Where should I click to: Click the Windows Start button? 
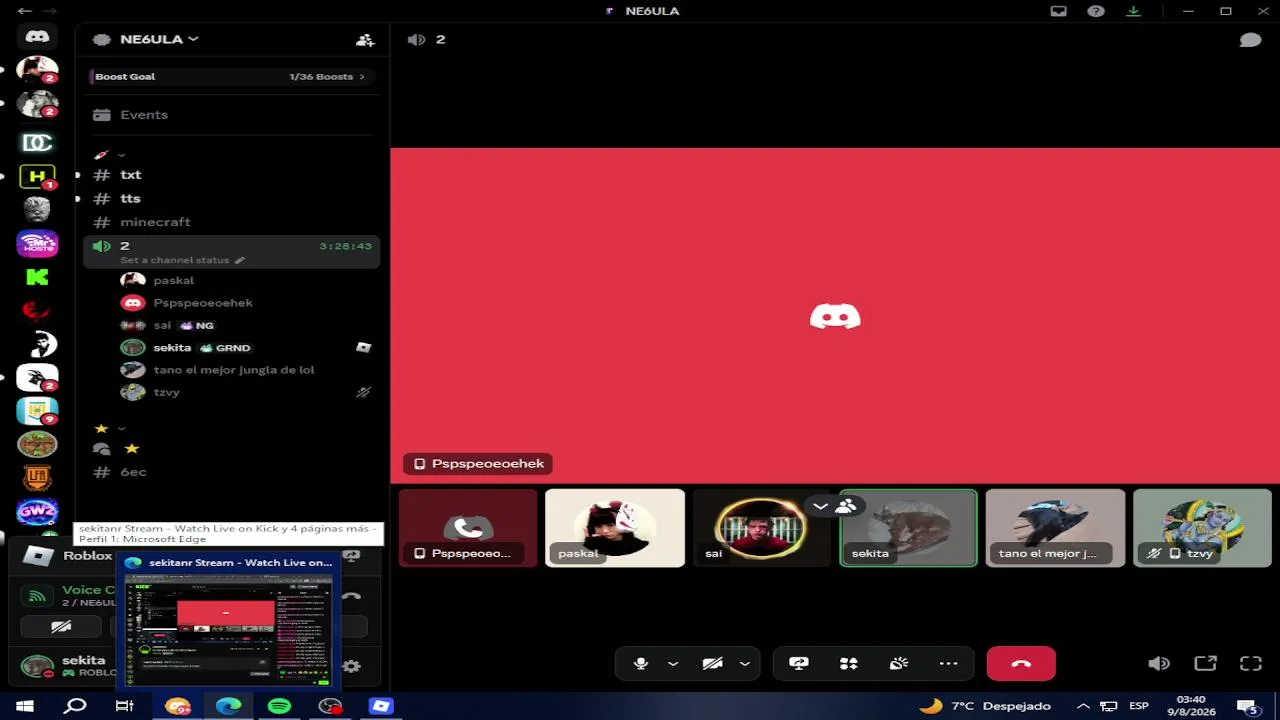point(24,706)
